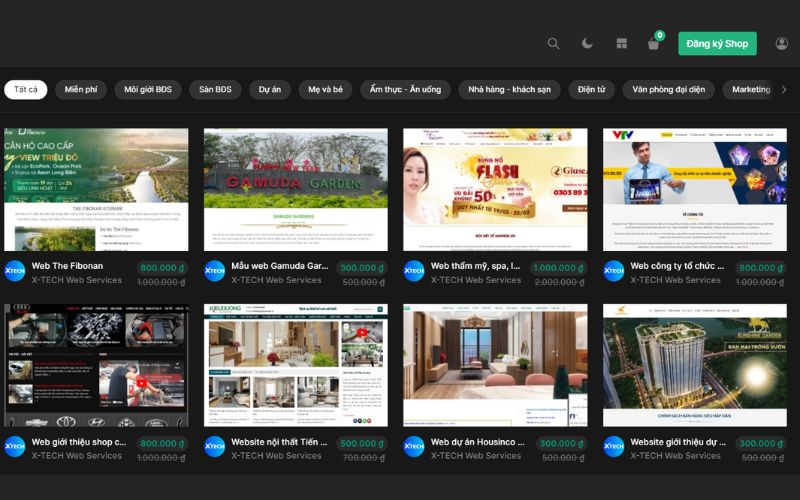The width and height of the screenshot is (800, 500).
Task: Open the Web dự án Housinco thumbnail
Action: coord(495,365)
